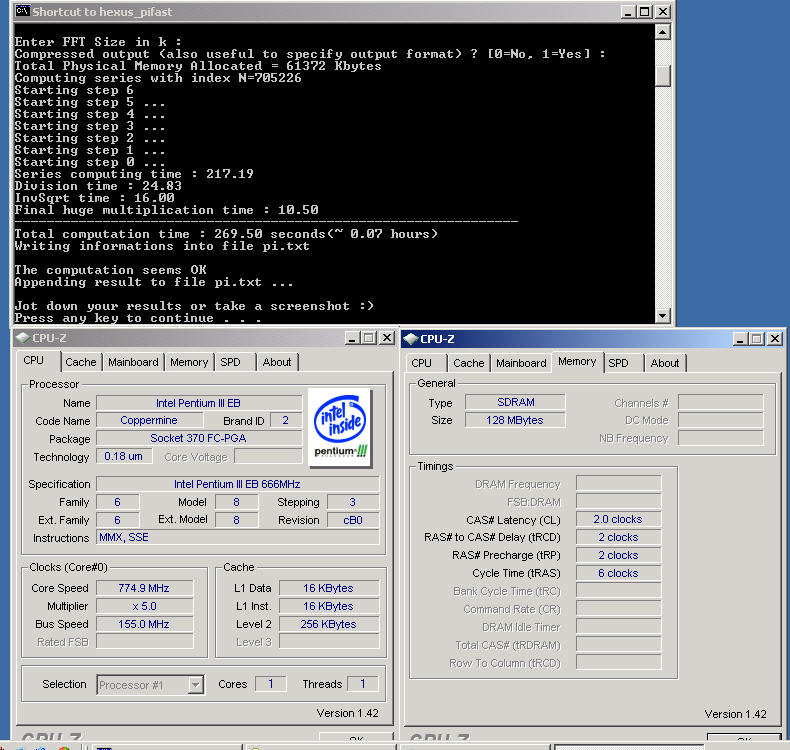
Task: Click the Level 2 cache value '256 KBytes'
Action: [328, 624]
